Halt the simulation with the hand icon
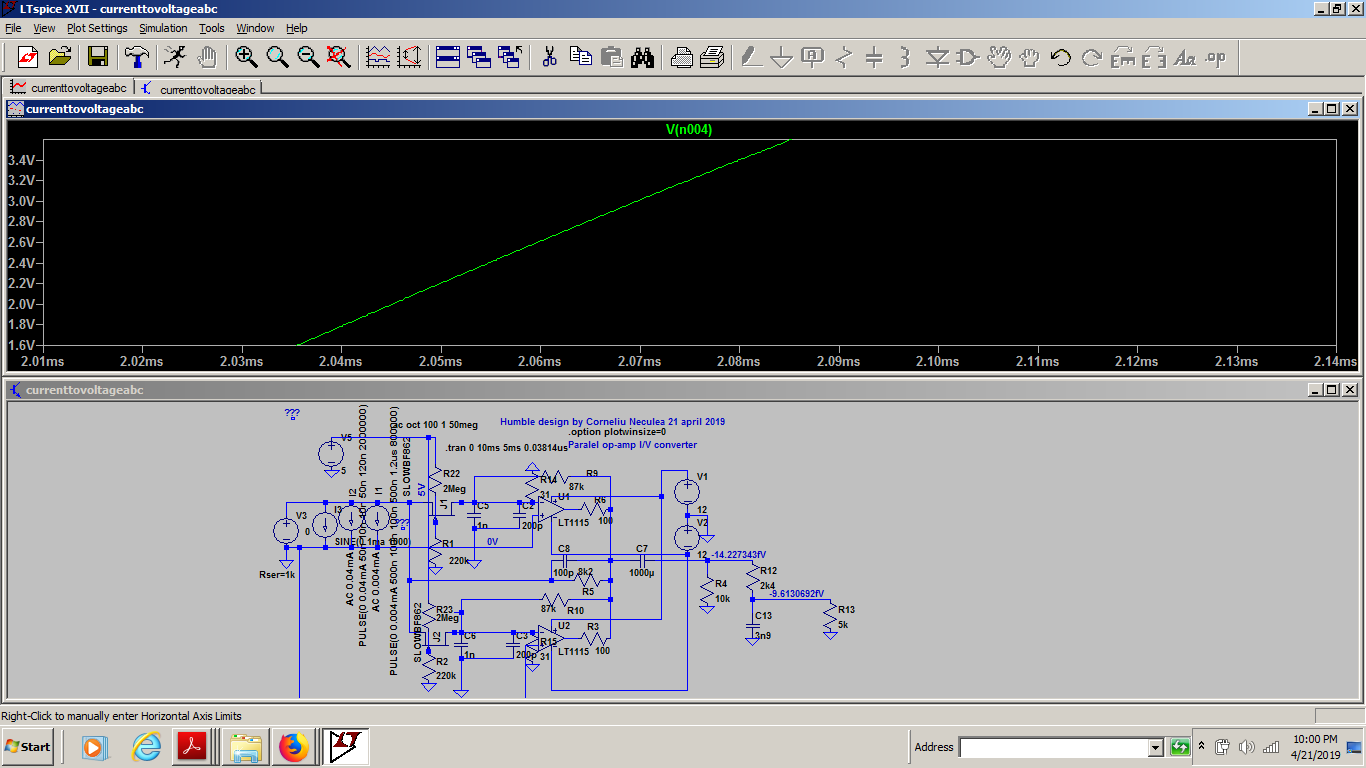The height and width of the screenshot is (768, 1366). pyautogui.click(x=207, y=57)
